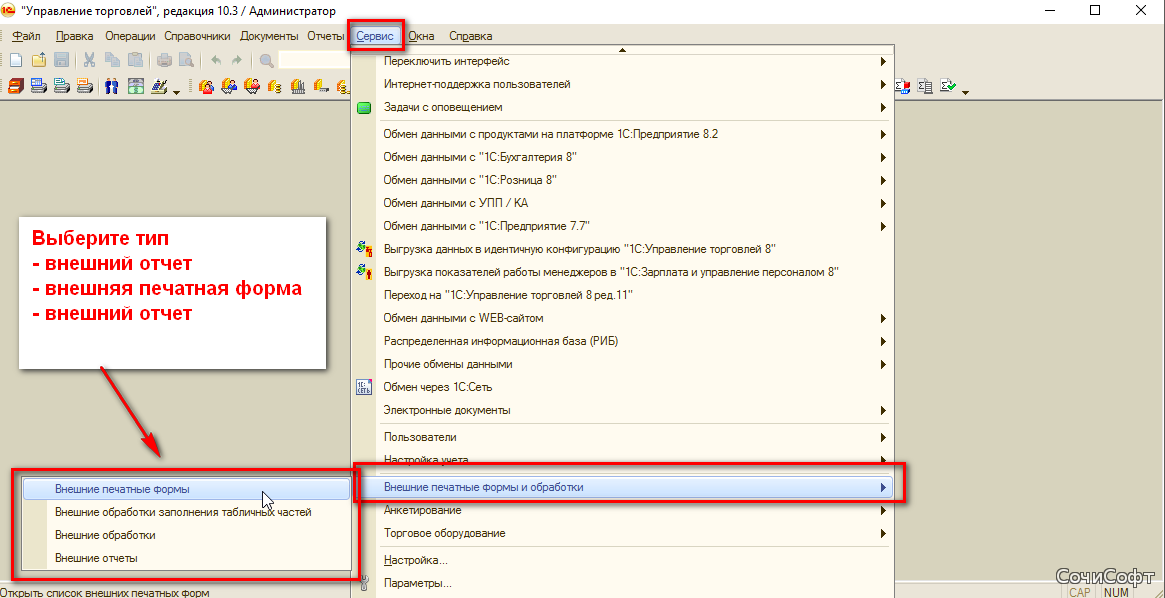Choose Распределенная информационная база (РИБ)
Image resolution: width=1165 pixels, height=598 pixels.
tap(623, 341)
